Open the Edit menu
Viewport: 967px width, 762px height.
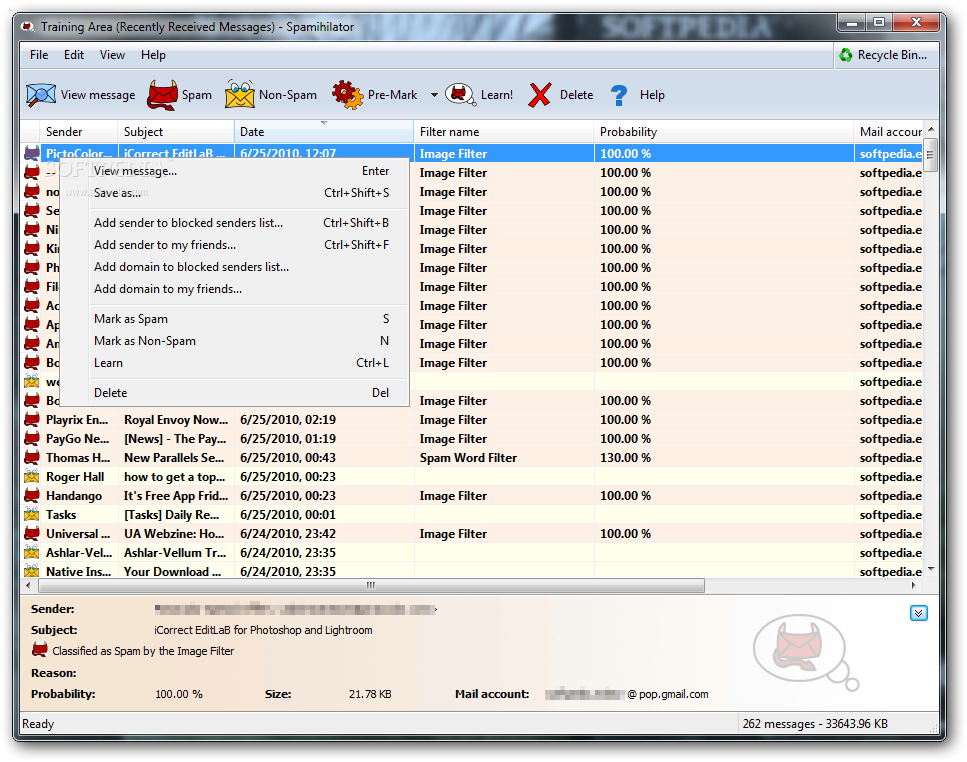coord(74,55)
